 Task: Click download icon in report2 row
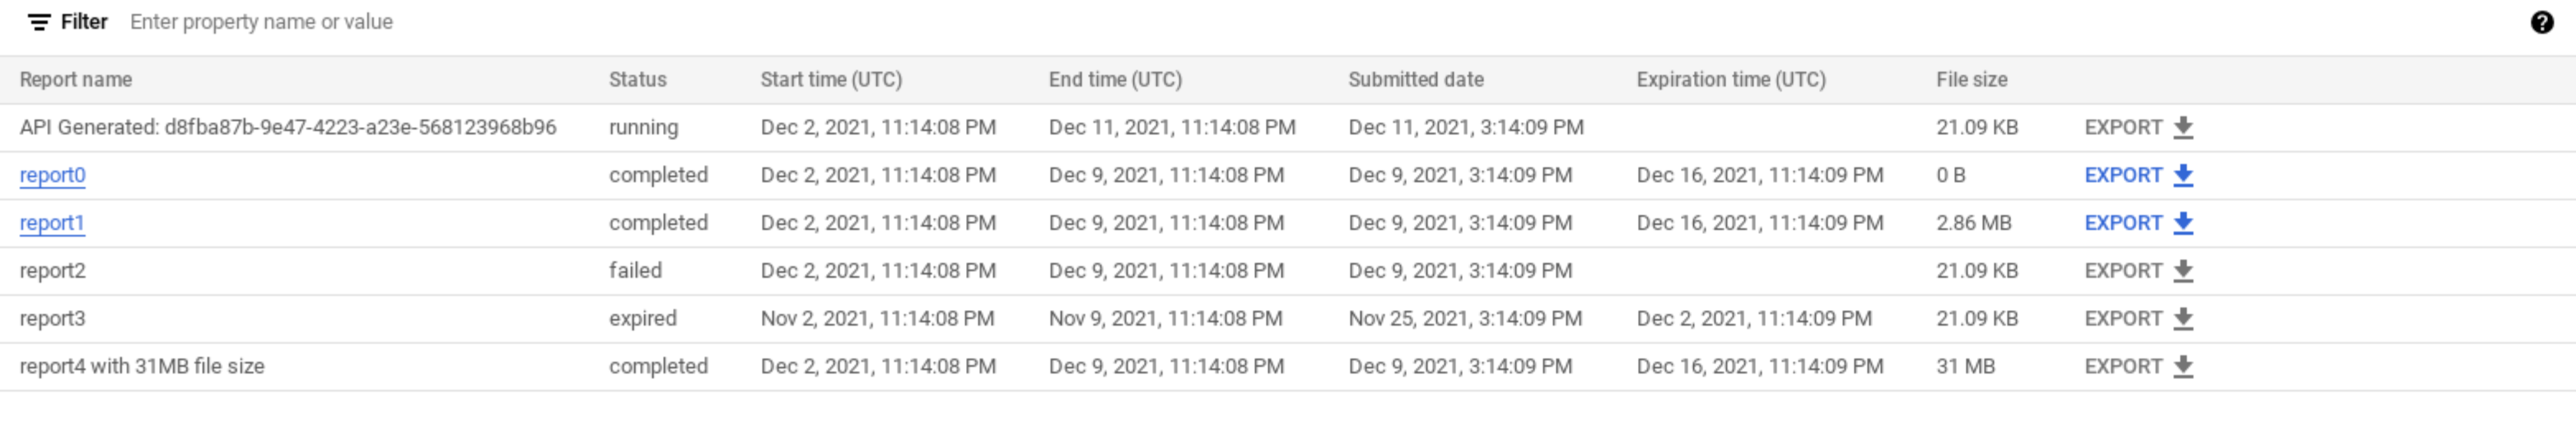coord(2183,271)
